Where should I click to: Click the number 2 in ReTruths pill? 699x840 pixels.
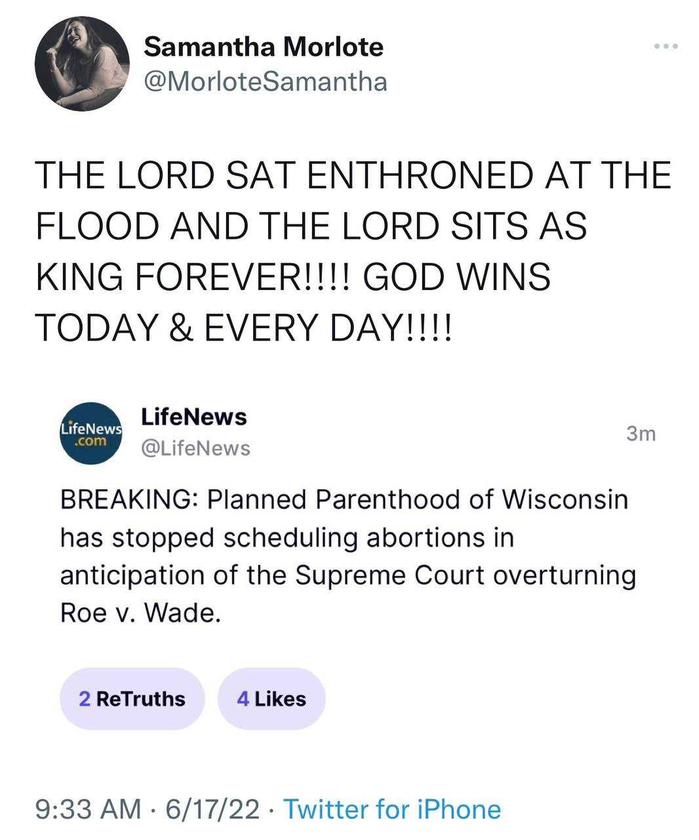85,699
